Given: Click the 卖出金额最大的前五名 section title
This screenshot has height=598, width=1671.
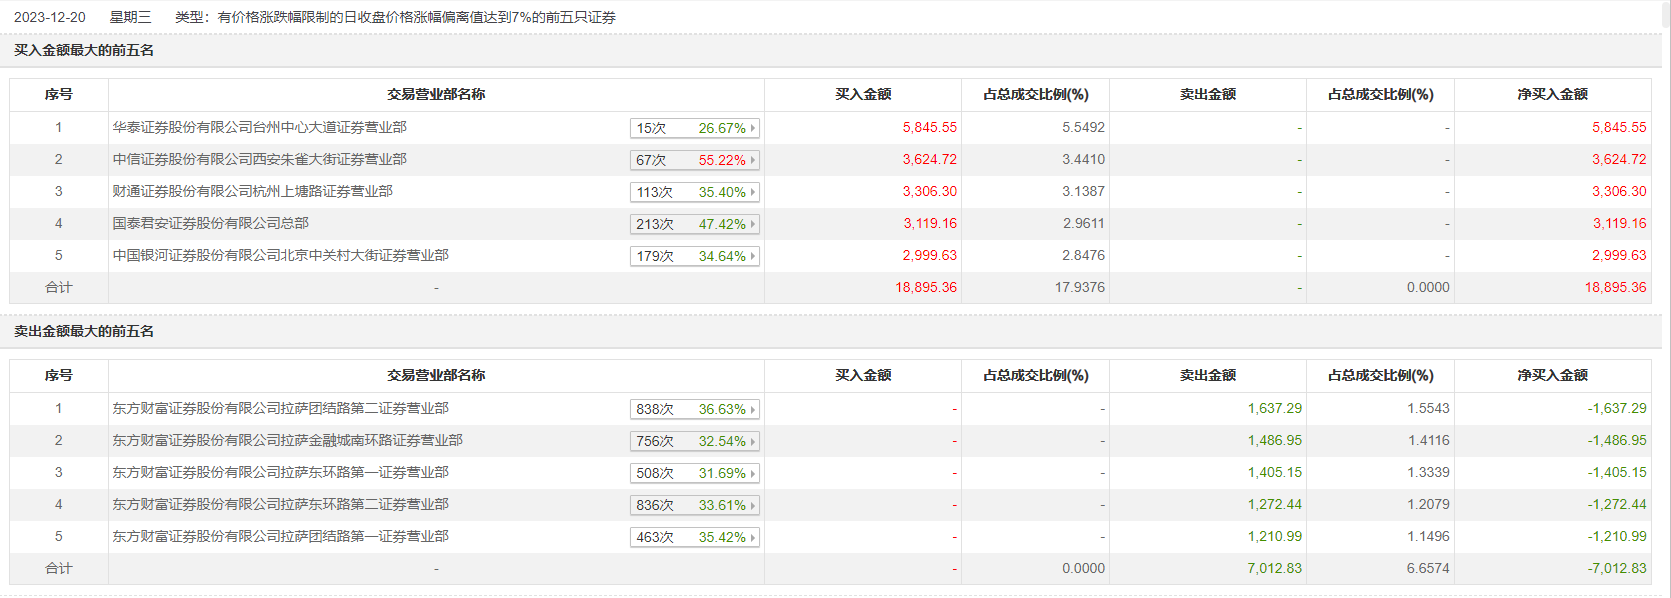Looking at the screenshot, I should tap(84, 332).
